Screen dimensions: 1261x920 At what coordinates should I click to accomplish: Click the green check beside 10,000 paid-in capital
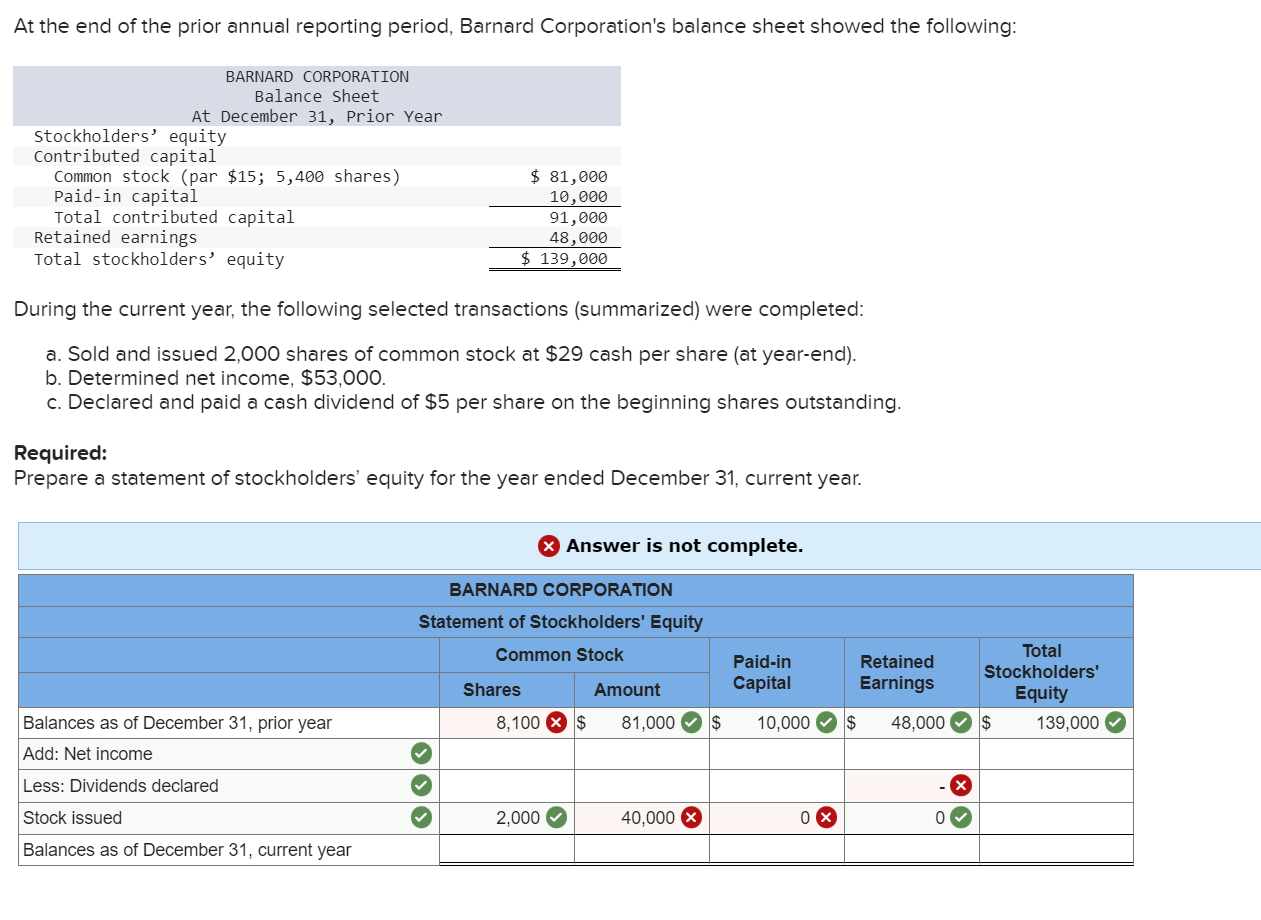[x=827, y=723]
